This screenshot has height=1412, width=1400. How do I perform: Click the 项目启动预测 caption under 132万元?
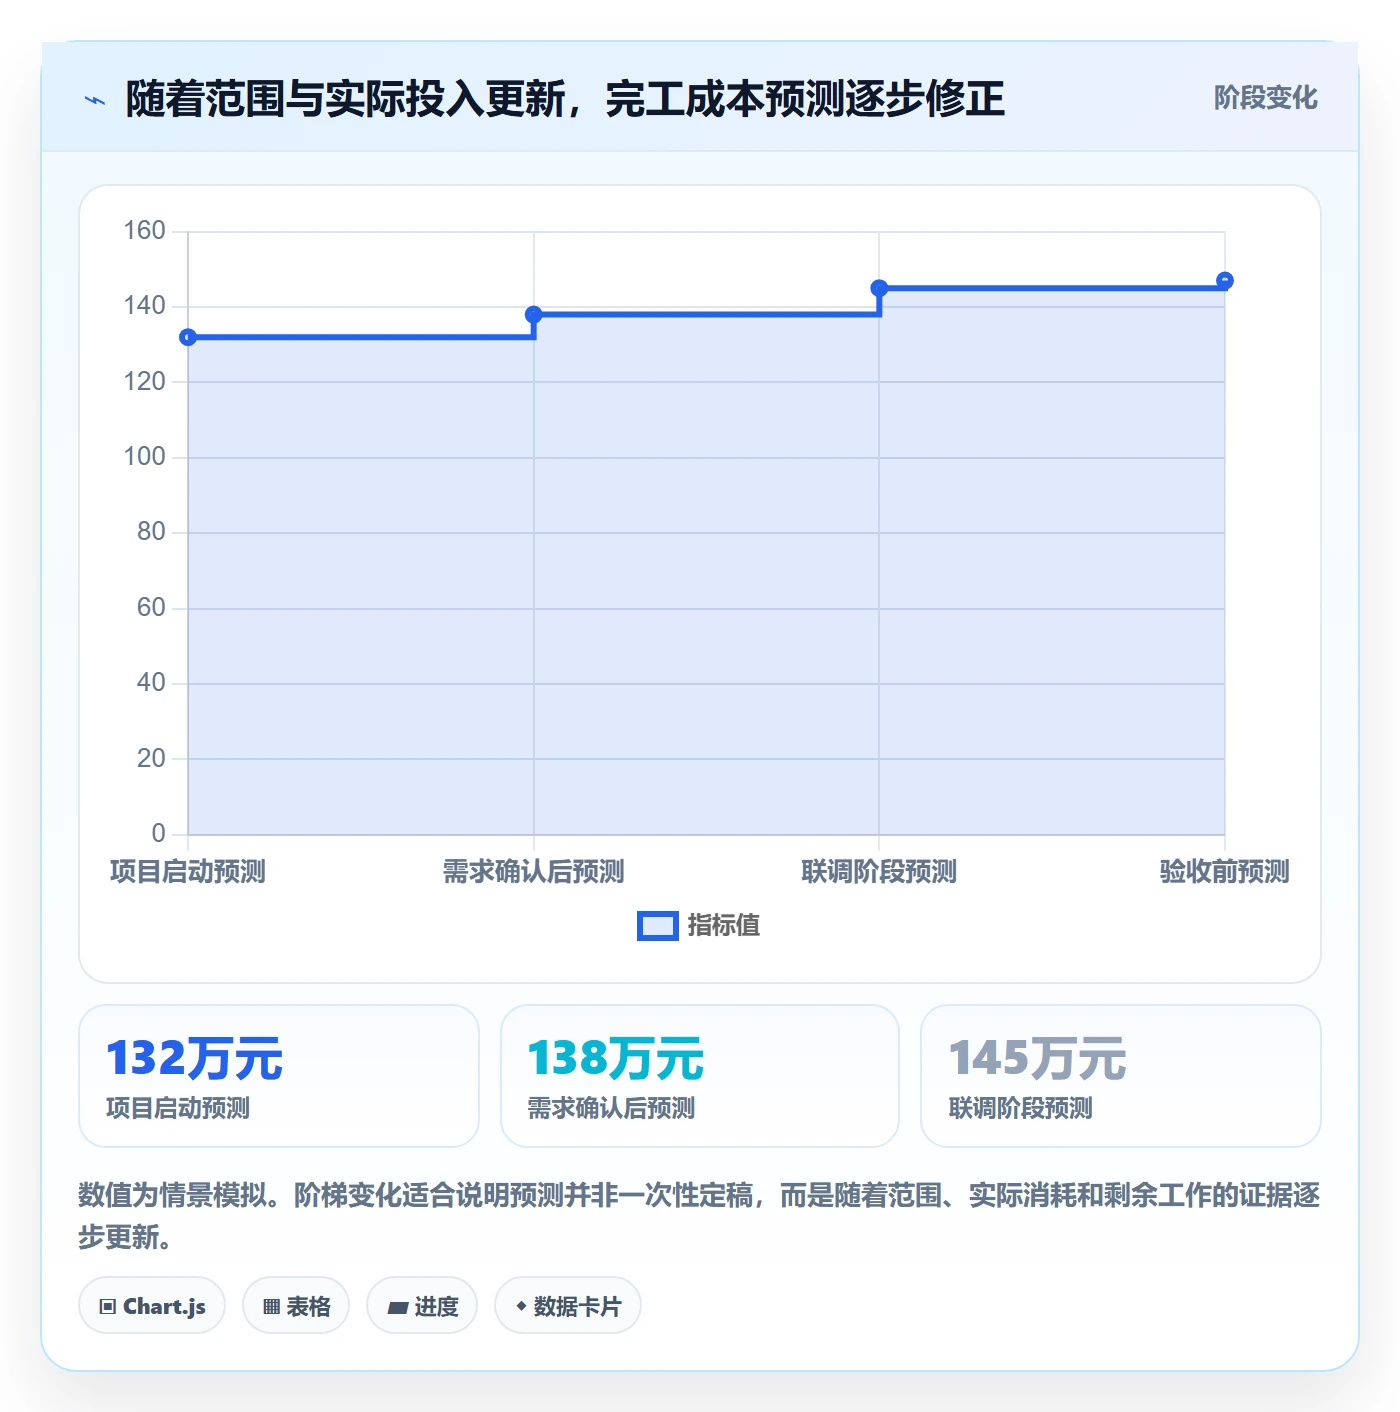tap(178, 1108)
